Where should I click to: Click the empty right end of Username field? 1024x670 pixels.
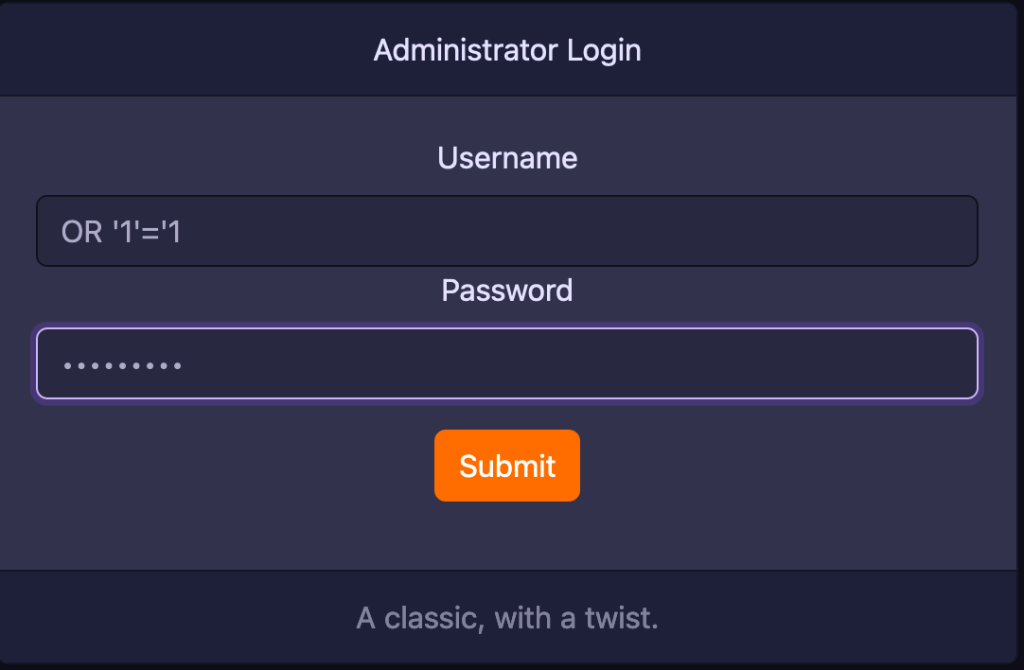pos(900,231)
